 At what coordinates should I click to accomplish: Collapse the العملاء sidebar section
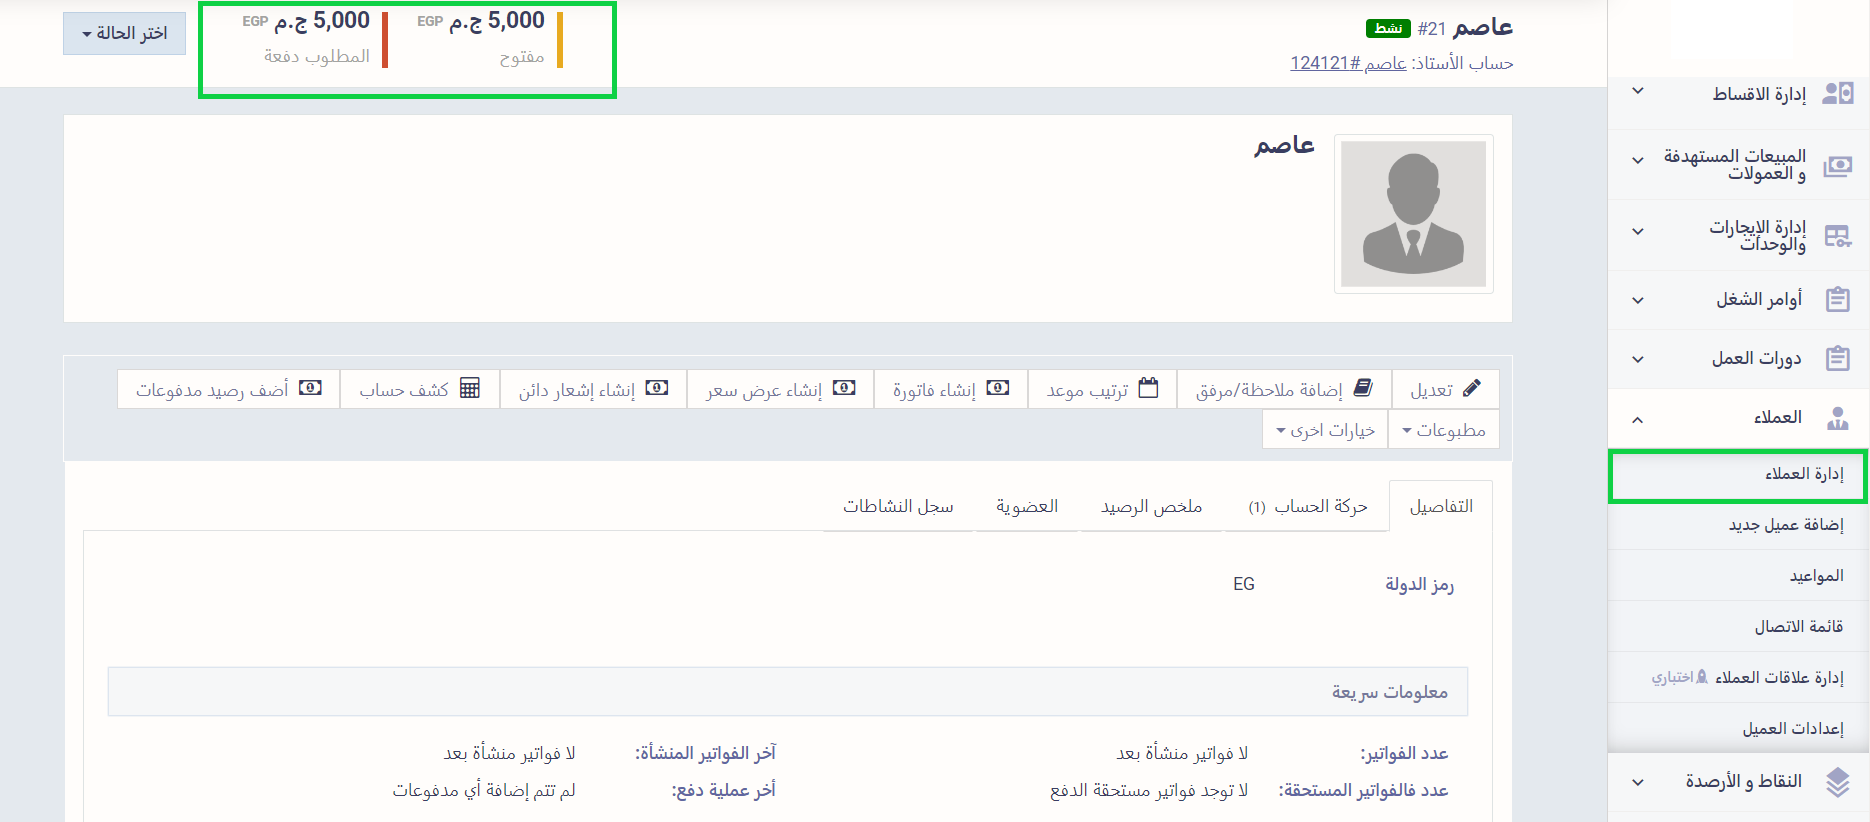1637,419
